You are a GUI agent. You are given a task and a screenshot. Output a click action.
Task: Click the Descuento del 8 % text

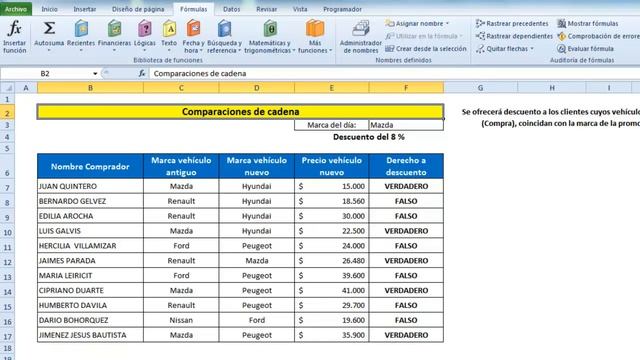tap(369, 137)
